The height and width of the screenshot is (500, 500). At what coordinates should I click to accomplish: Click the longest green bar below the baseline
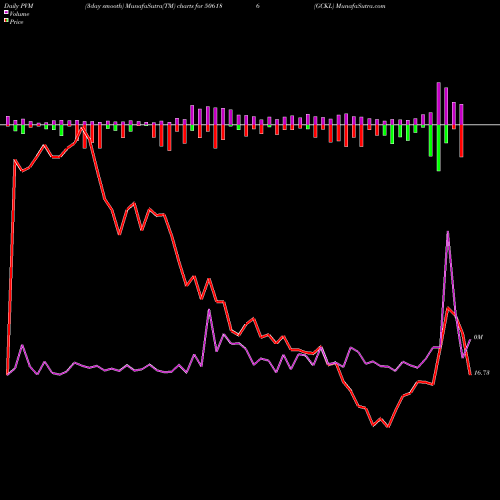click(x=439, y=148)
